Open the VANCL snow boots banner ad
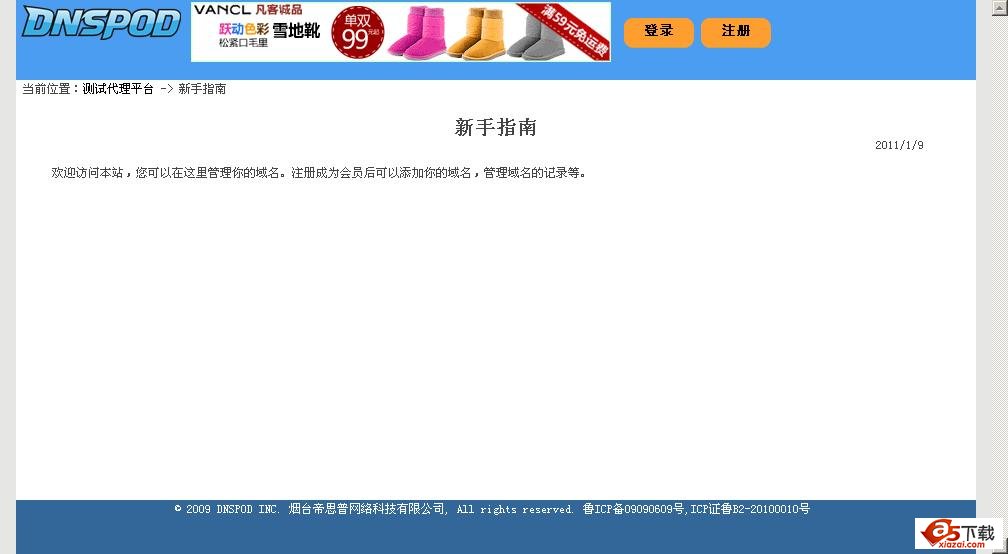The width and height of the screenshot is (1008, 554). coord(400,32)
